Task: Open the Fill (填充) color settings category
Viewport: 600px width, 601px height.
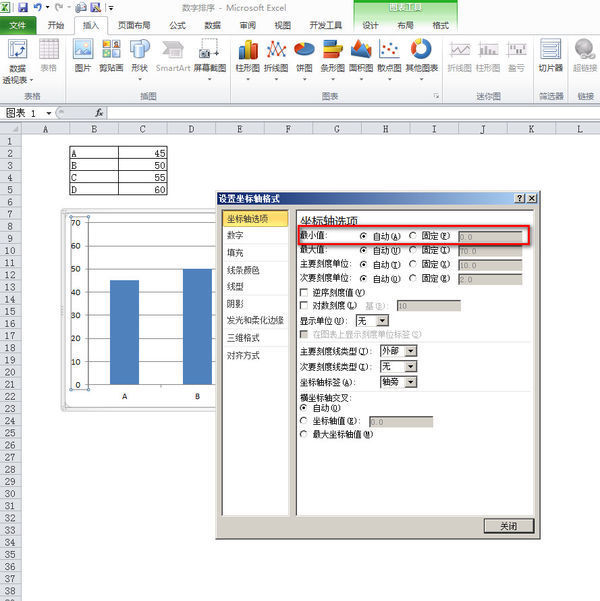Action: coord(234,253)
